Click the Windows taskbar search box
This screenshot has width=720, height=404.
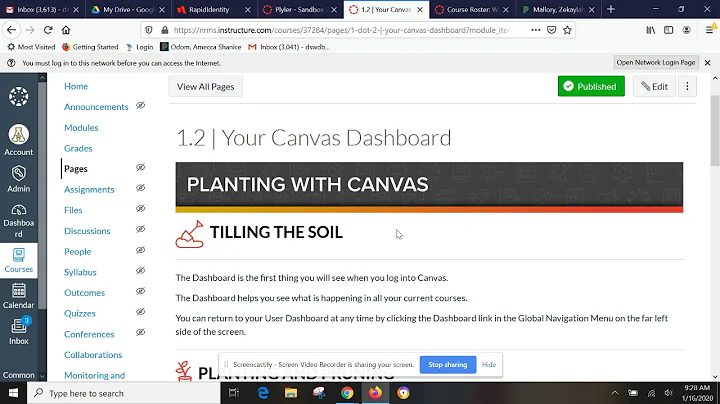click(124, 393)
